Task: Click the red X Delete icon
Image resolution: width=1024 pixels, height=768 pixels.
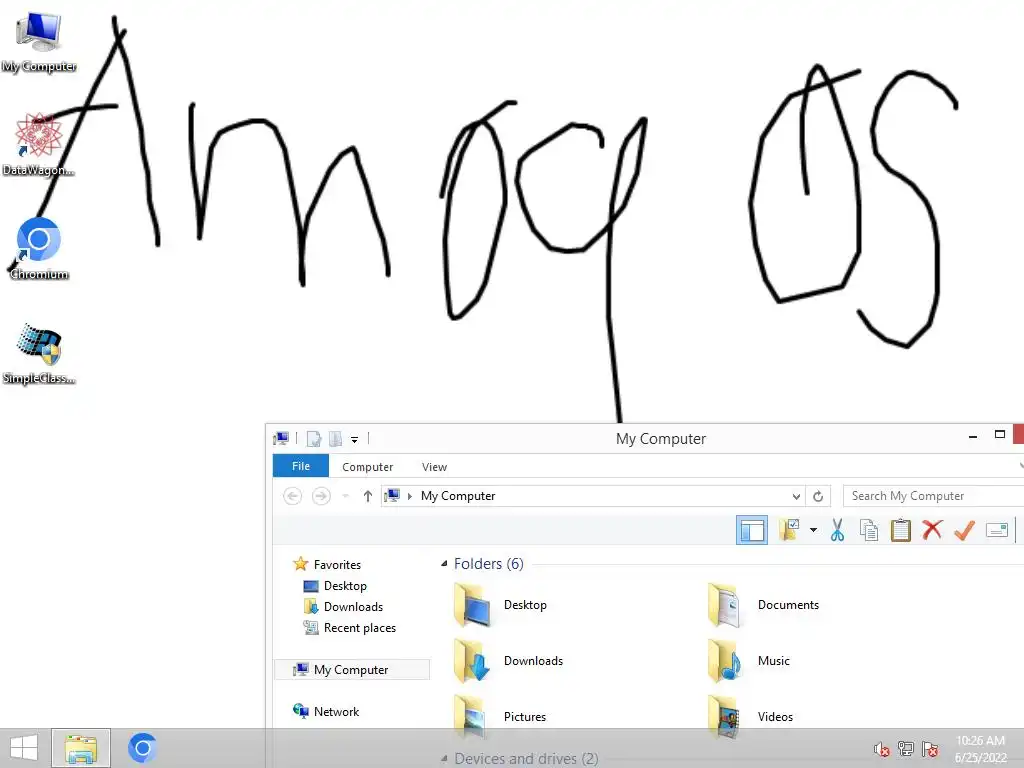Action: [932, 529]
